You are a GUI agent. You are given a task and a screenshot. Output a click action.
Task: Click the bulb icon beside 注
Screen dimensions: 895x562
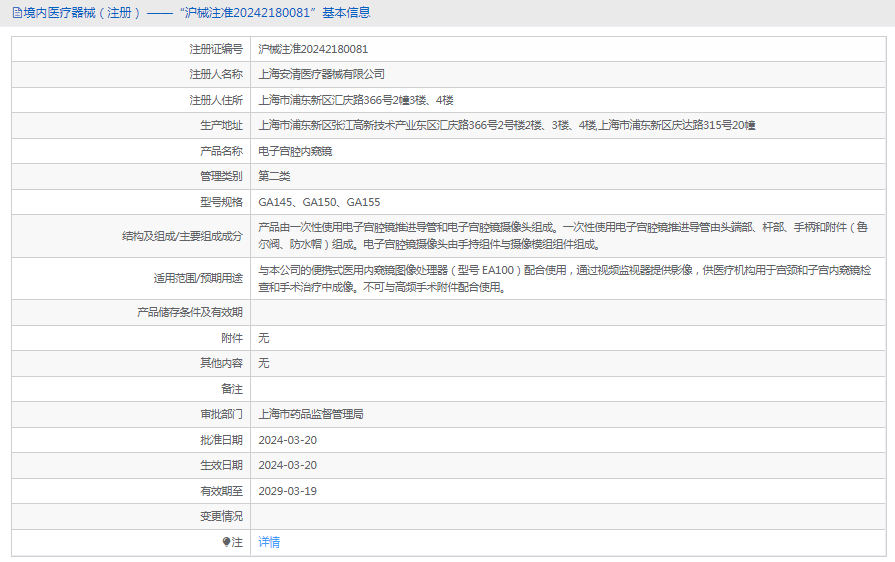[x=226, y=542]
